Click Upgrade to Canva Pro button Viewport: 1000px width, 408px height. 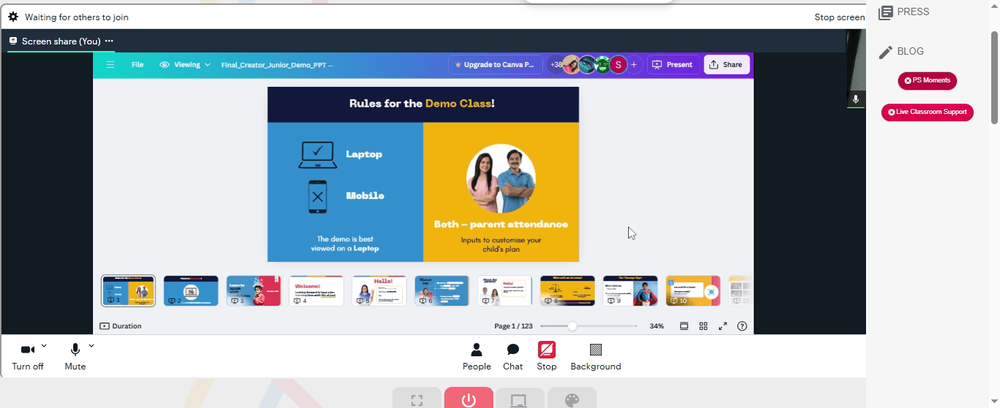[x=495, y=65]
